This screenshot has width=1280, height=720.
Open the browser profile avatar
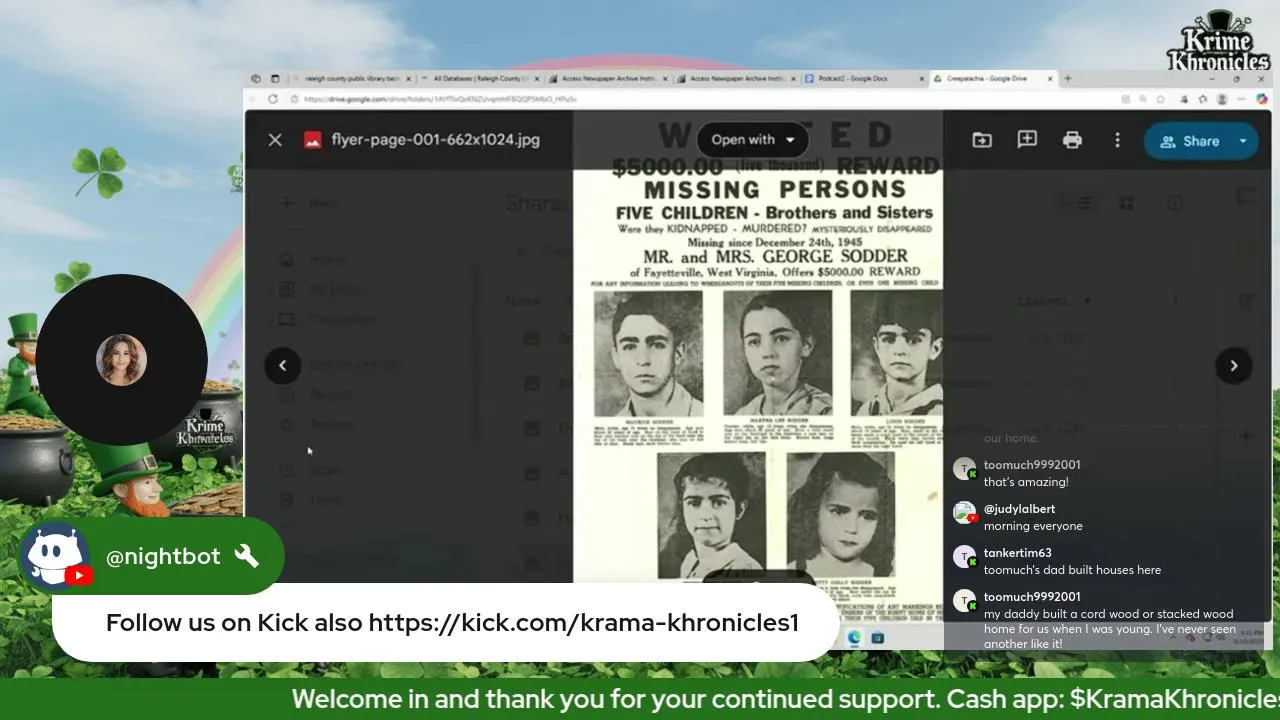click(1222, 99)
